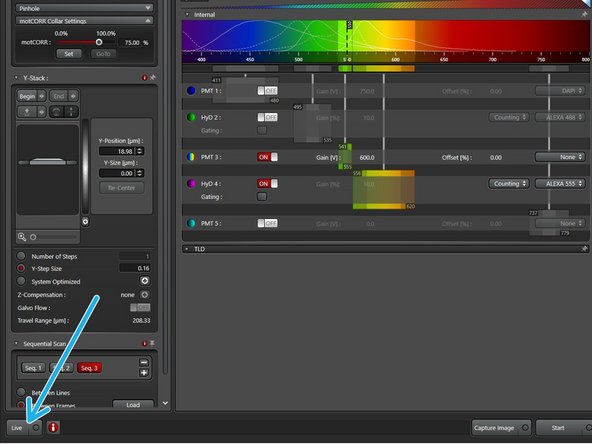The width and height of the screenshot is (592, 444).
Task: Click the Load button in Sequential Scan
Action: (133, 404)
